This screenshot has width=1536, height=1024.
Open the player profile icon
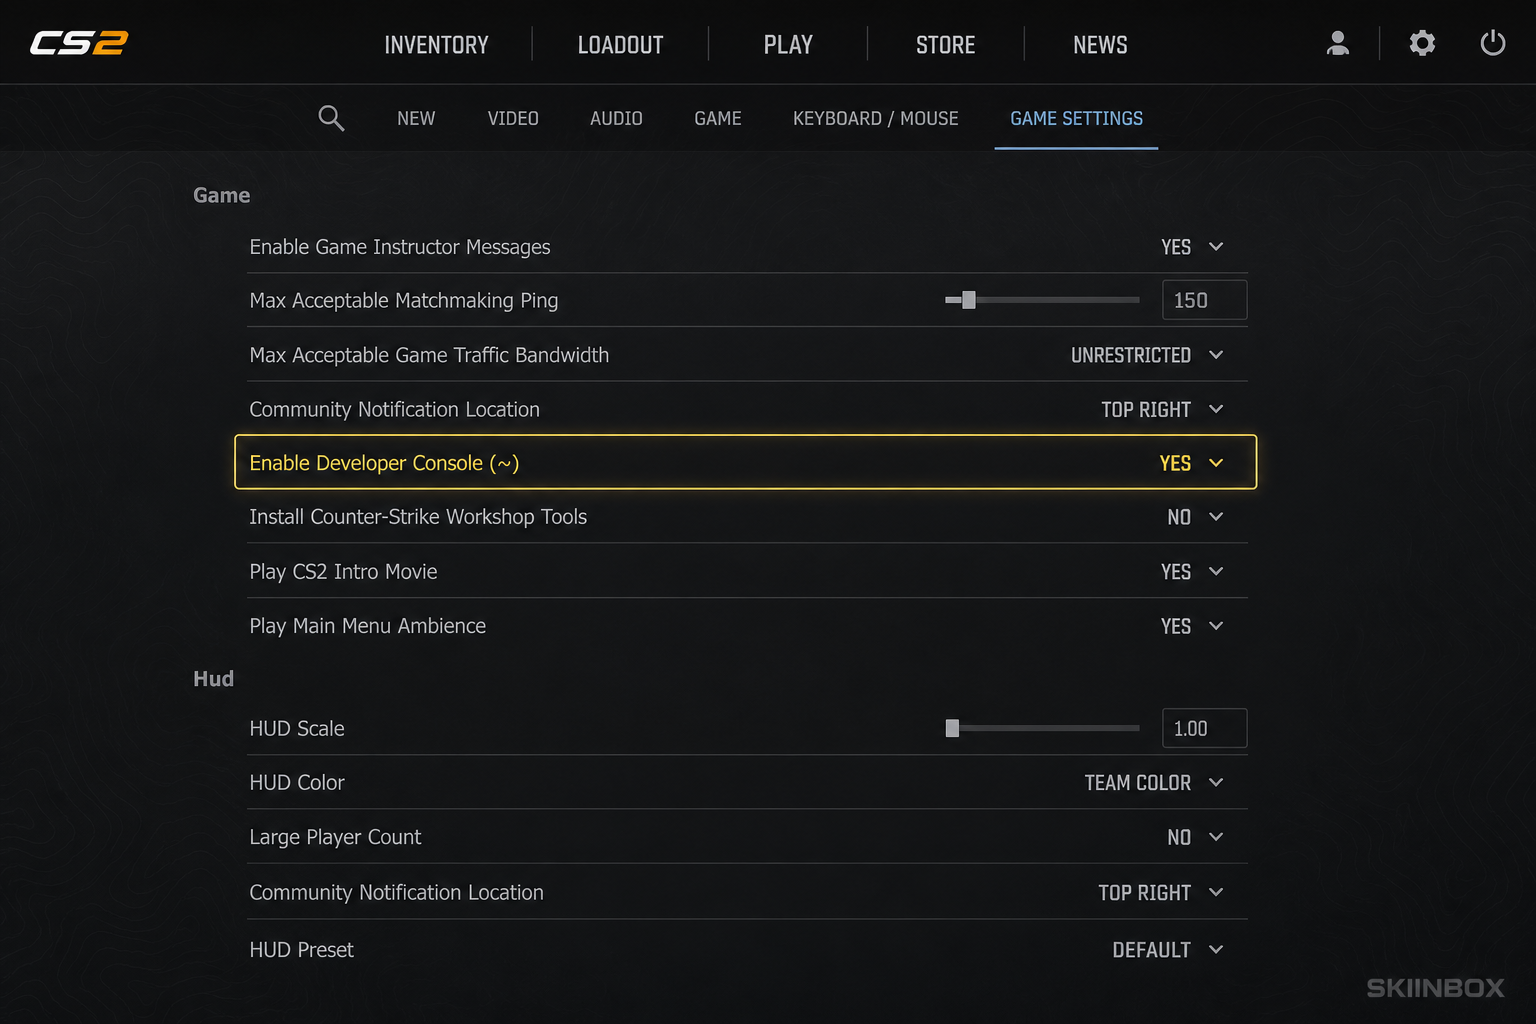[x=1337, y=43]
